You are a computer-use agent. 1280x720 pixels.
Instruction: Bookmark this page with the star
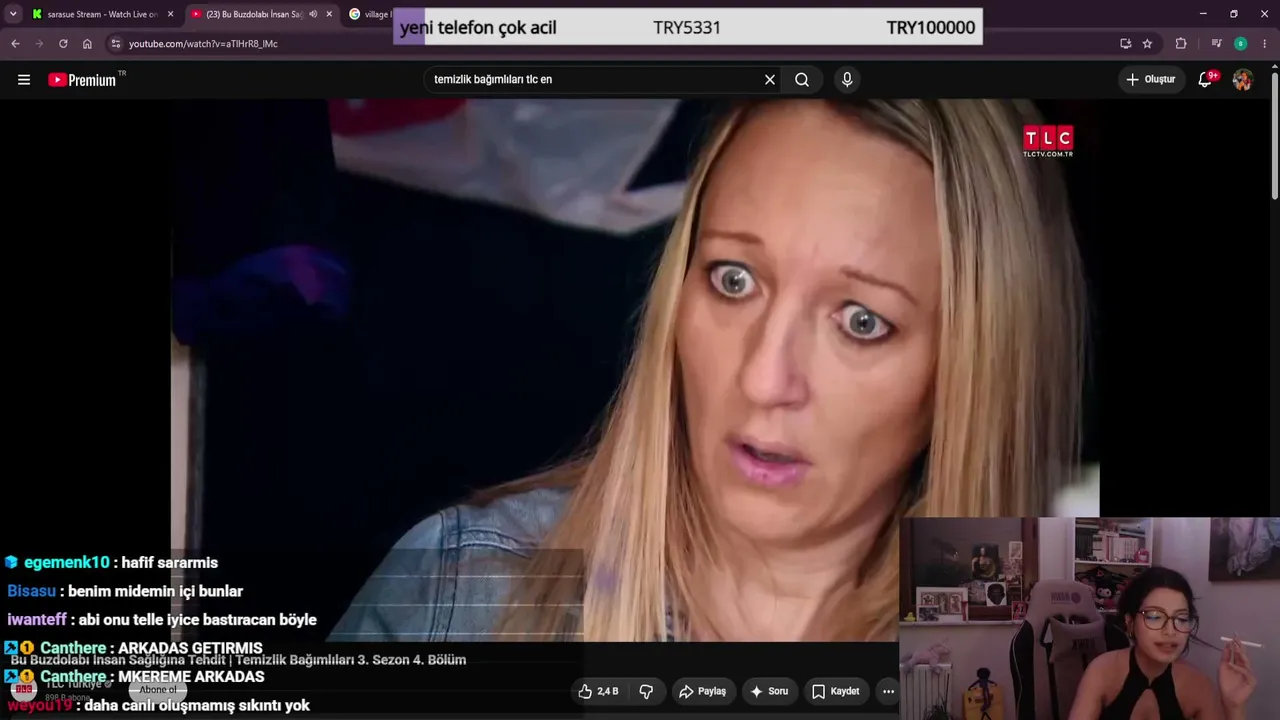[1147, 44]
